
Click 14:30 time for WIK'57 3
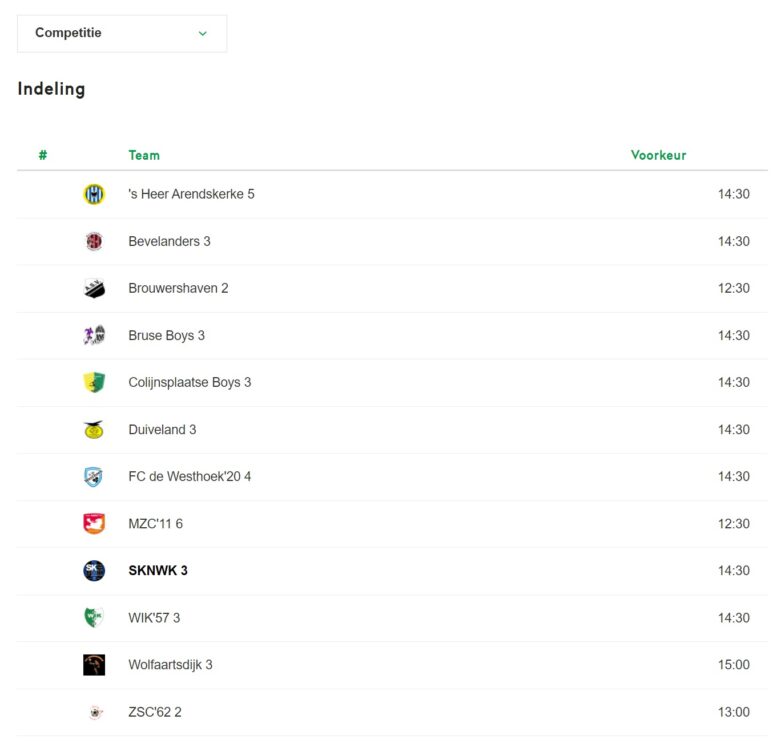pyautogui.click(x=734, y=618)
